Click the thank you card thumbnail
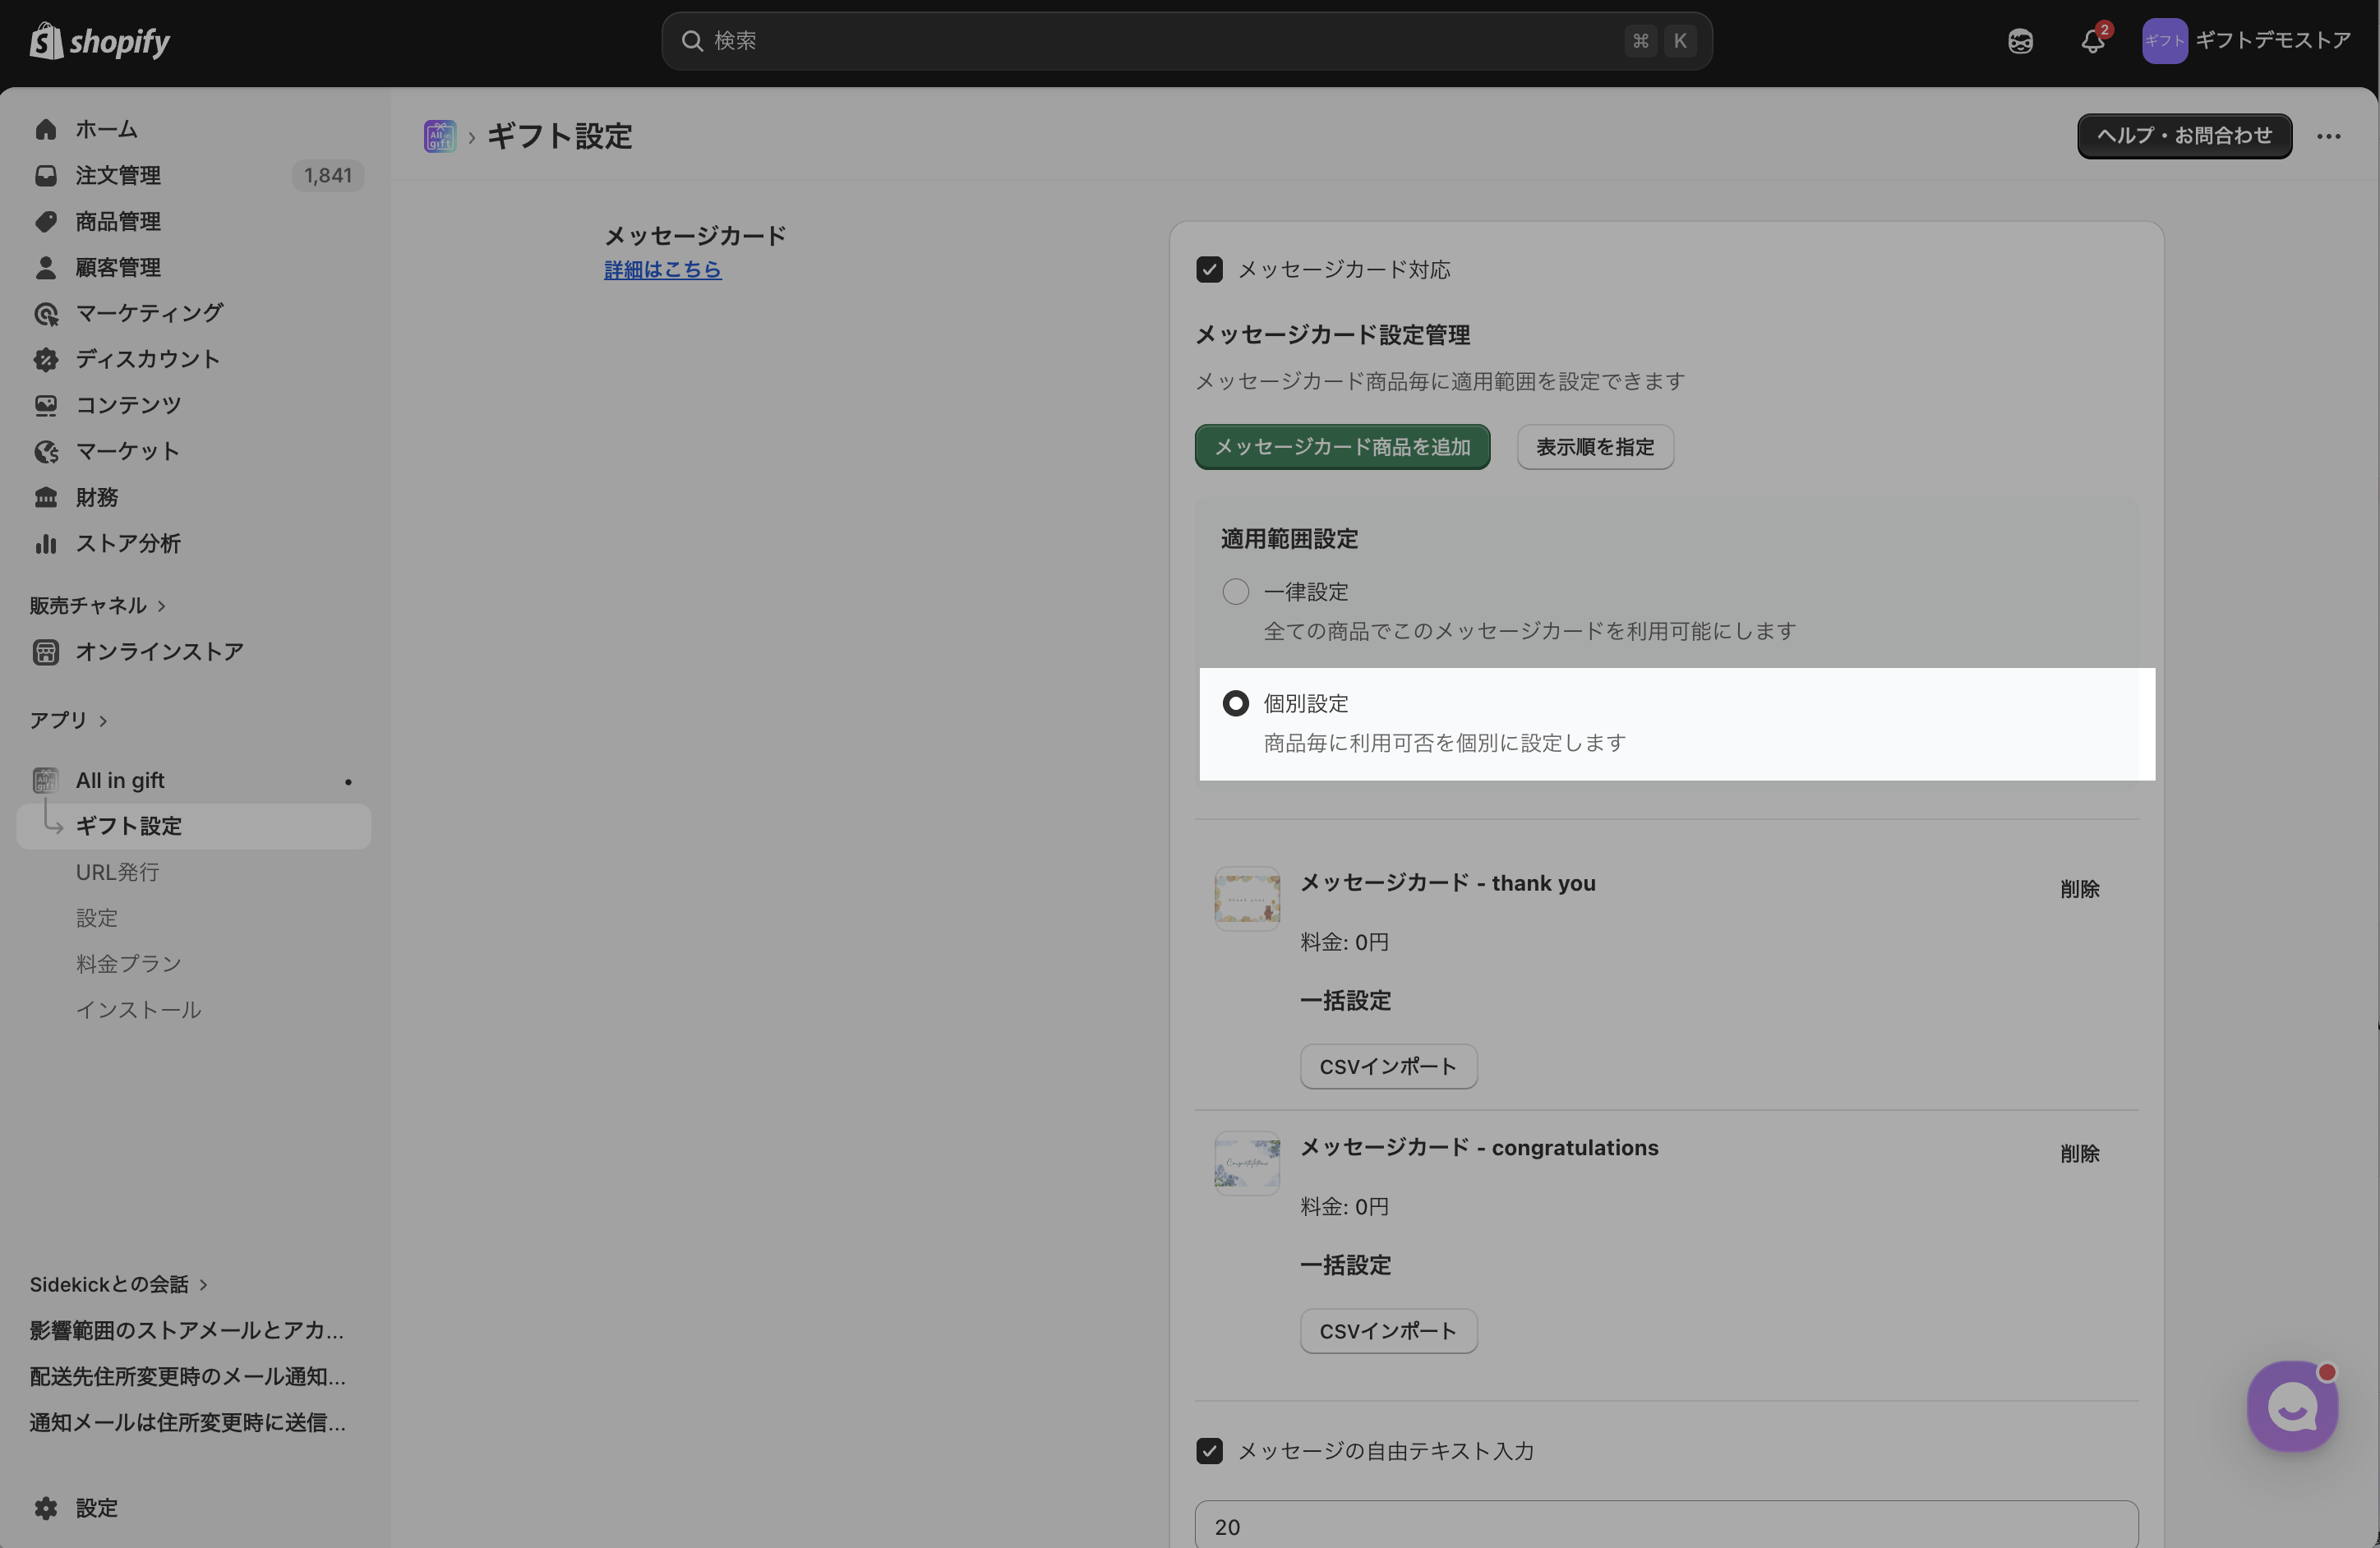 [1247, 899]
